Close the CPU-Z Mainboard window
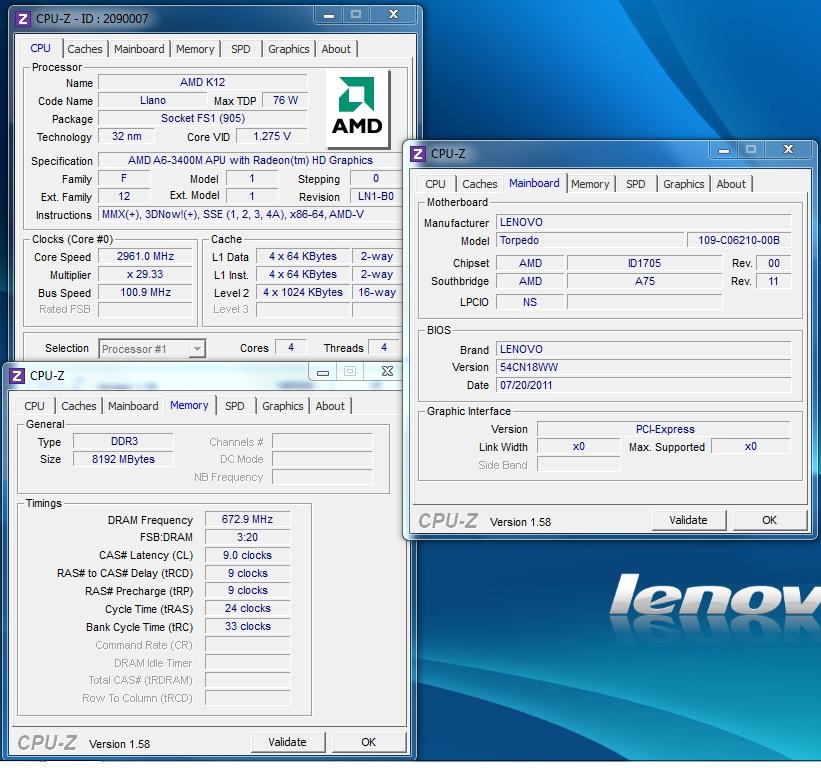Image resolution: width=821 pixels, height=768 pixels. pyautogui.click(x=788, y=150)
